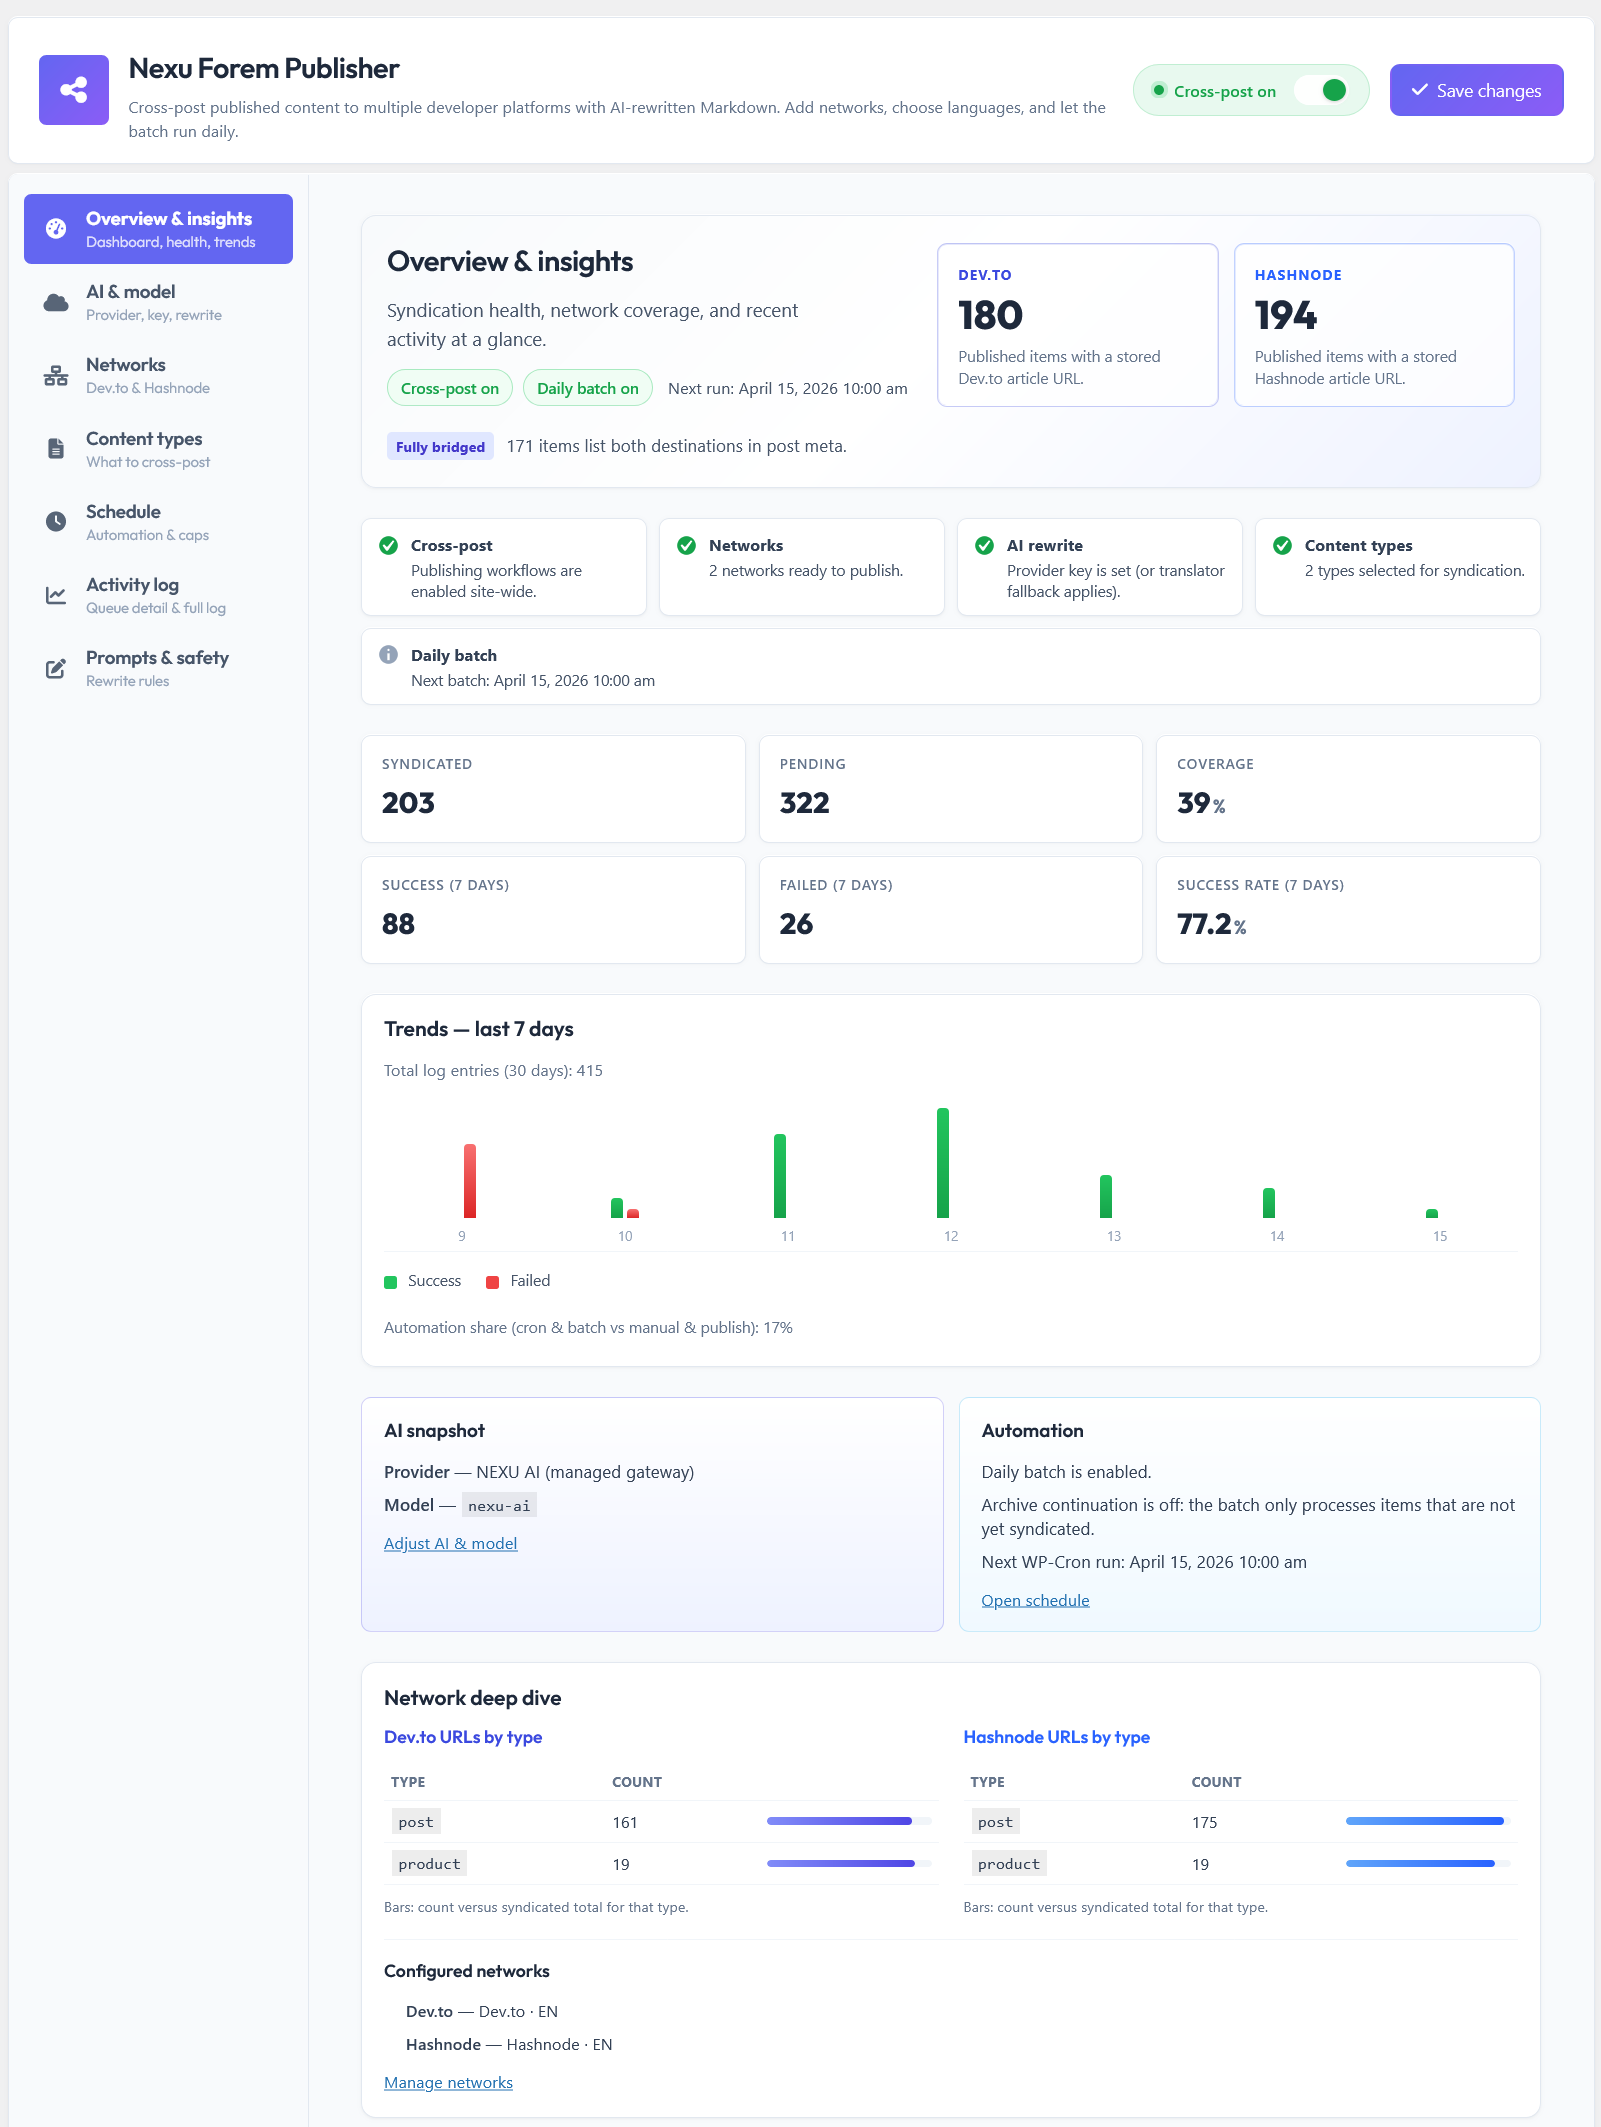Open the Manage networks link
Viewport: 1601px width, 2127px height.
coord(448,2082)
